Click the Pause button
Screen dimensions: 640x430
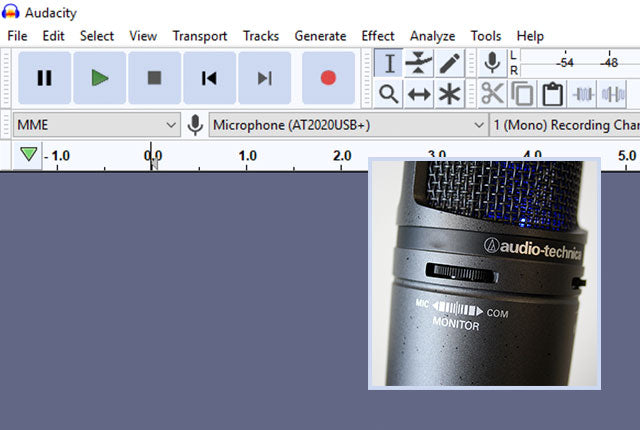pos(44,78)
